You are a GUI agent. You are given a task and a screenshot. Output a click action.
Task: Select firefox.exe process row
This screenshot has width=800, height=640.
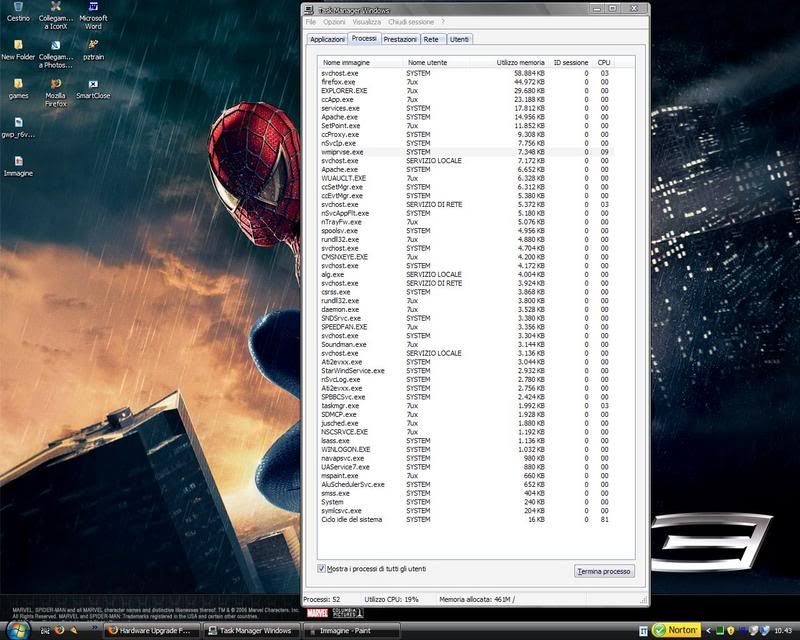click(338, 82)
